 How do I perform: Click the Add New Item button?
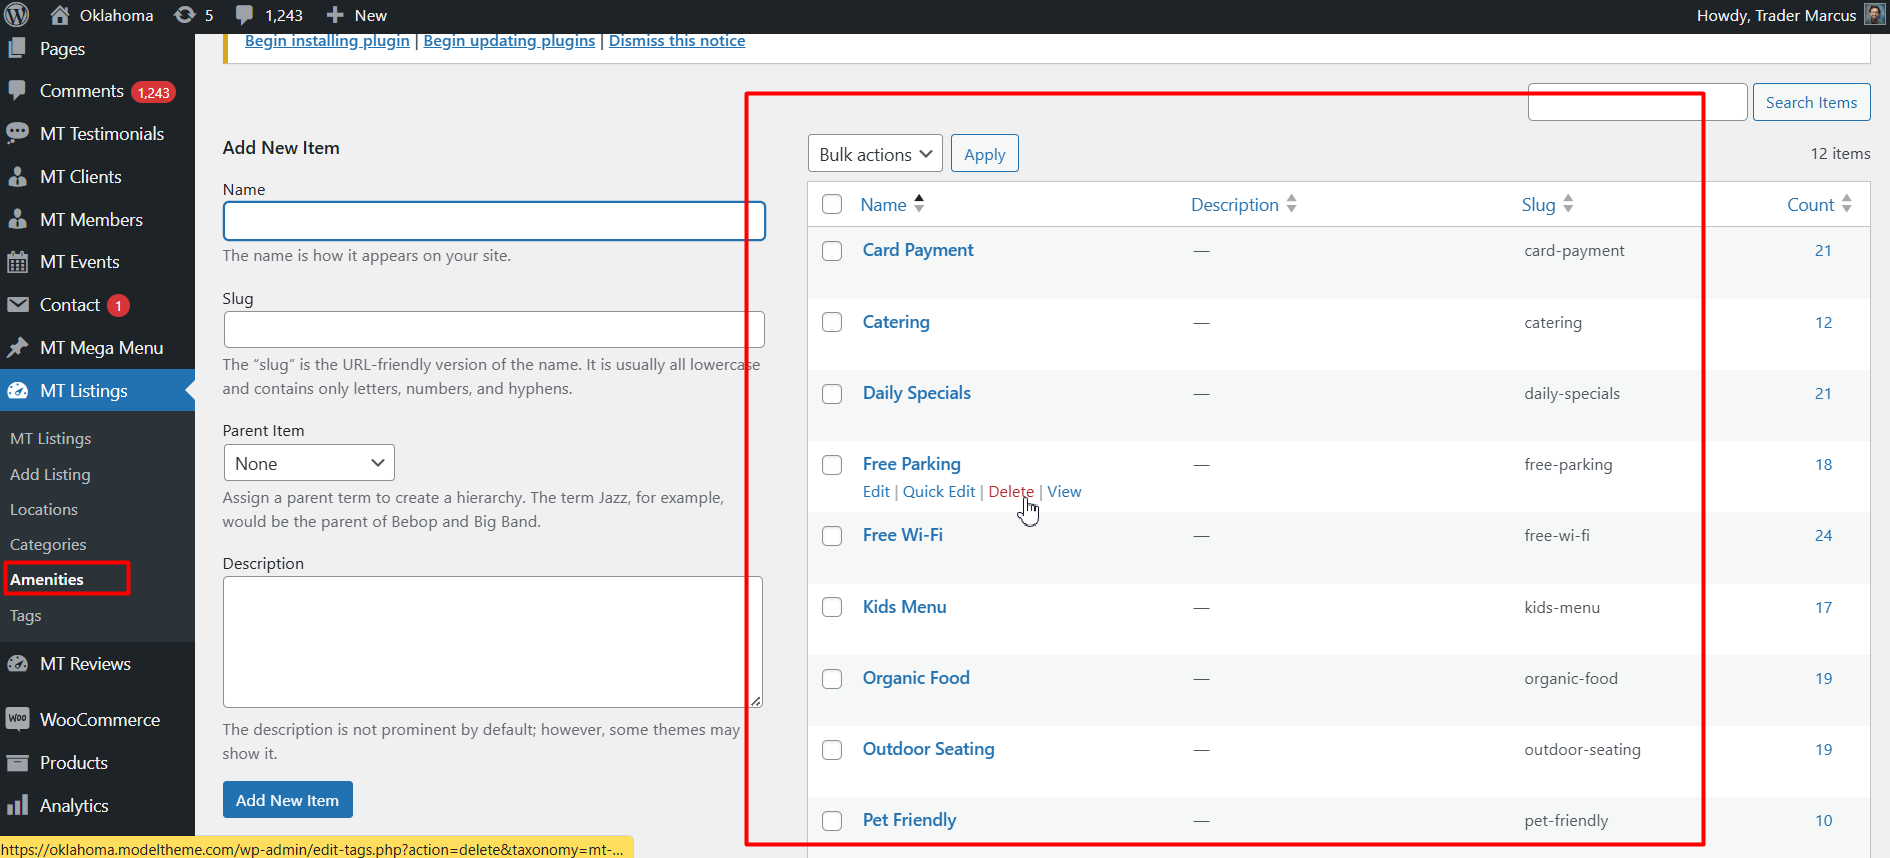coord(288,800)
